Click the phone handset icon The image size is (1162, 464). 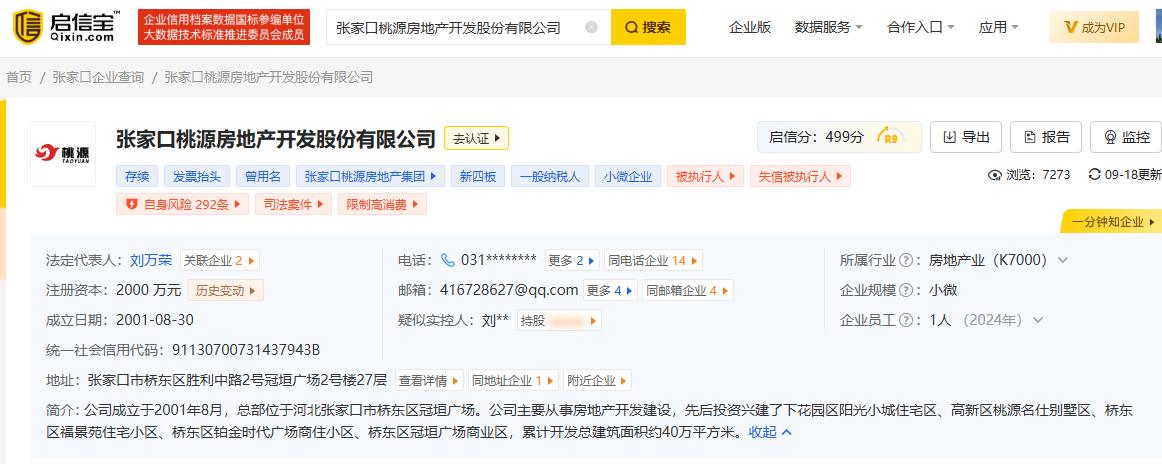point(448,260)
